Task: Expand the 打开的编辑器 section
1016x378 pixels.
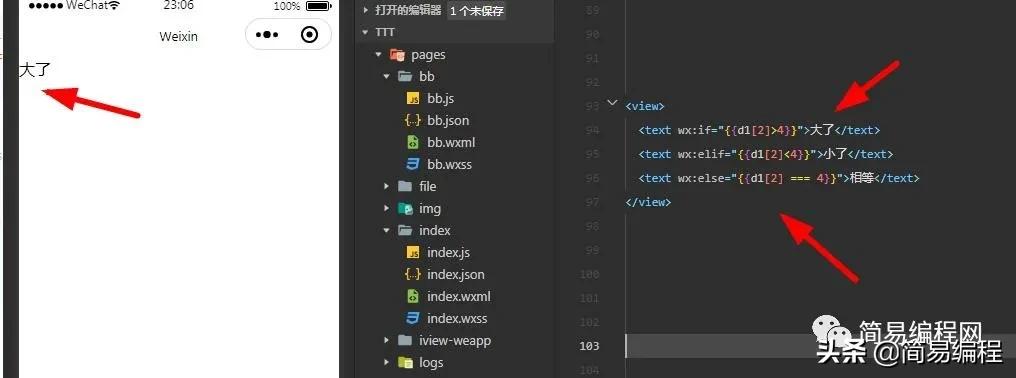Action: pyautogui.click(x=366, y=10)
